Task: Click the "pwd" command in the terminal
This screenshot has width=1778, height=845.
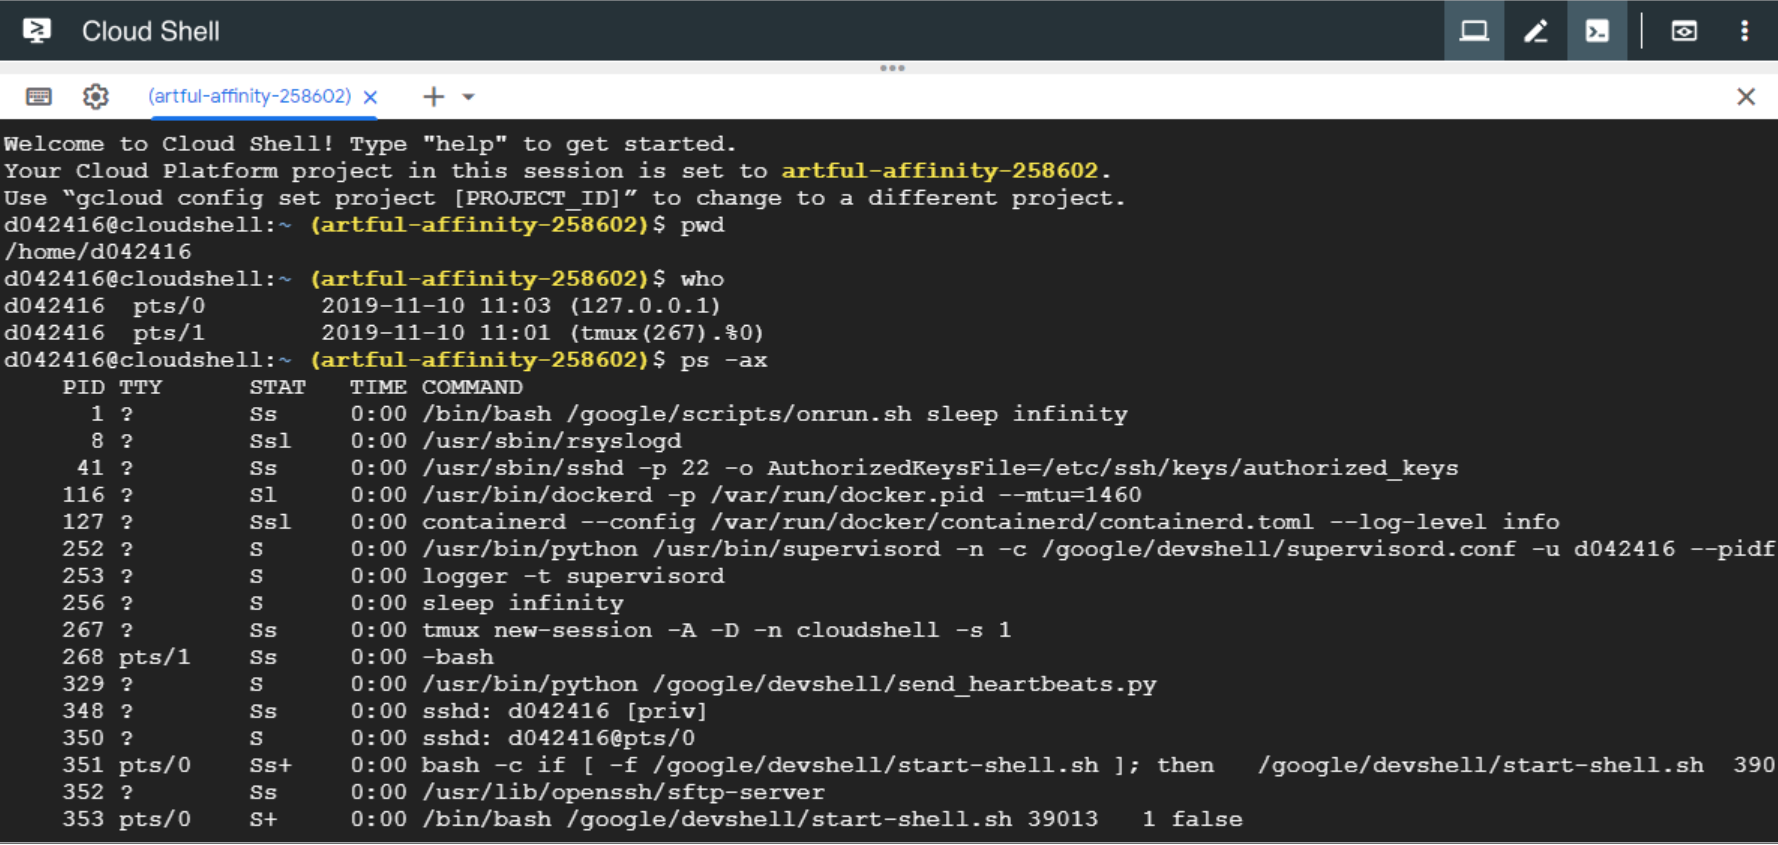Action: coord(703,225)
